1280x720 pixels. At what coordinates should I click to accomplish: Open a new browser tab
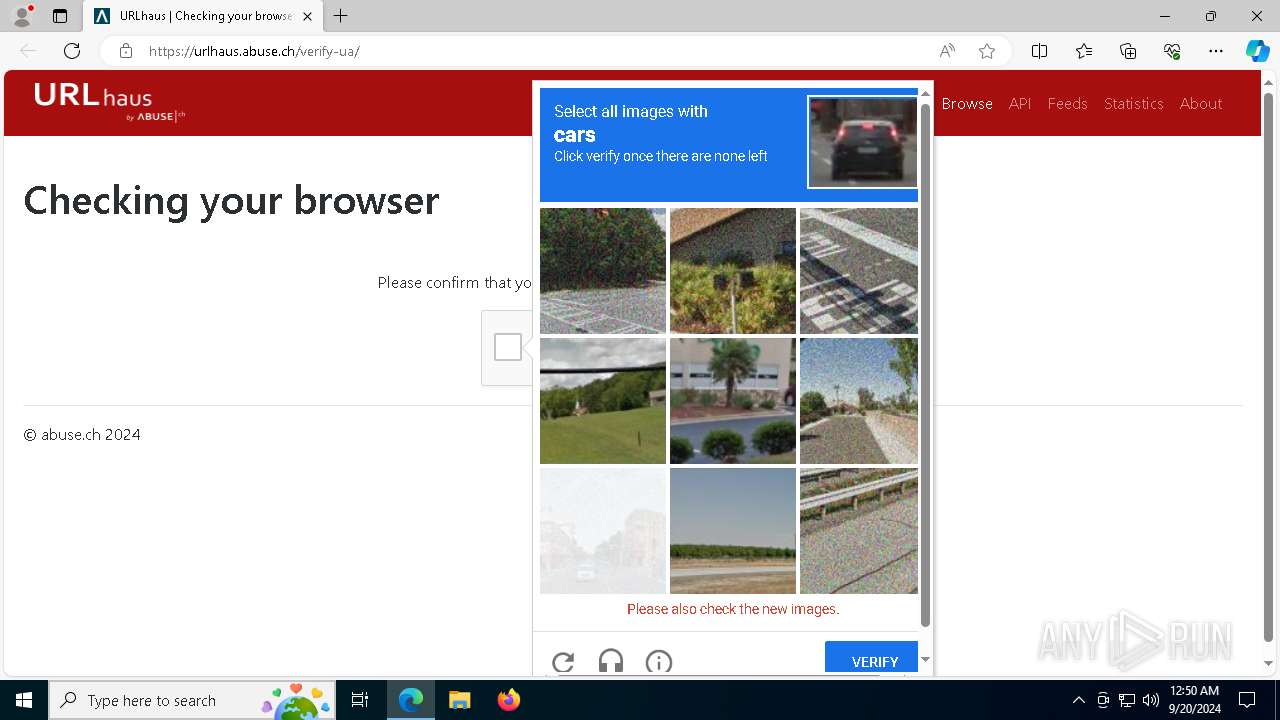pyautogui.click(x=341, y=16)
